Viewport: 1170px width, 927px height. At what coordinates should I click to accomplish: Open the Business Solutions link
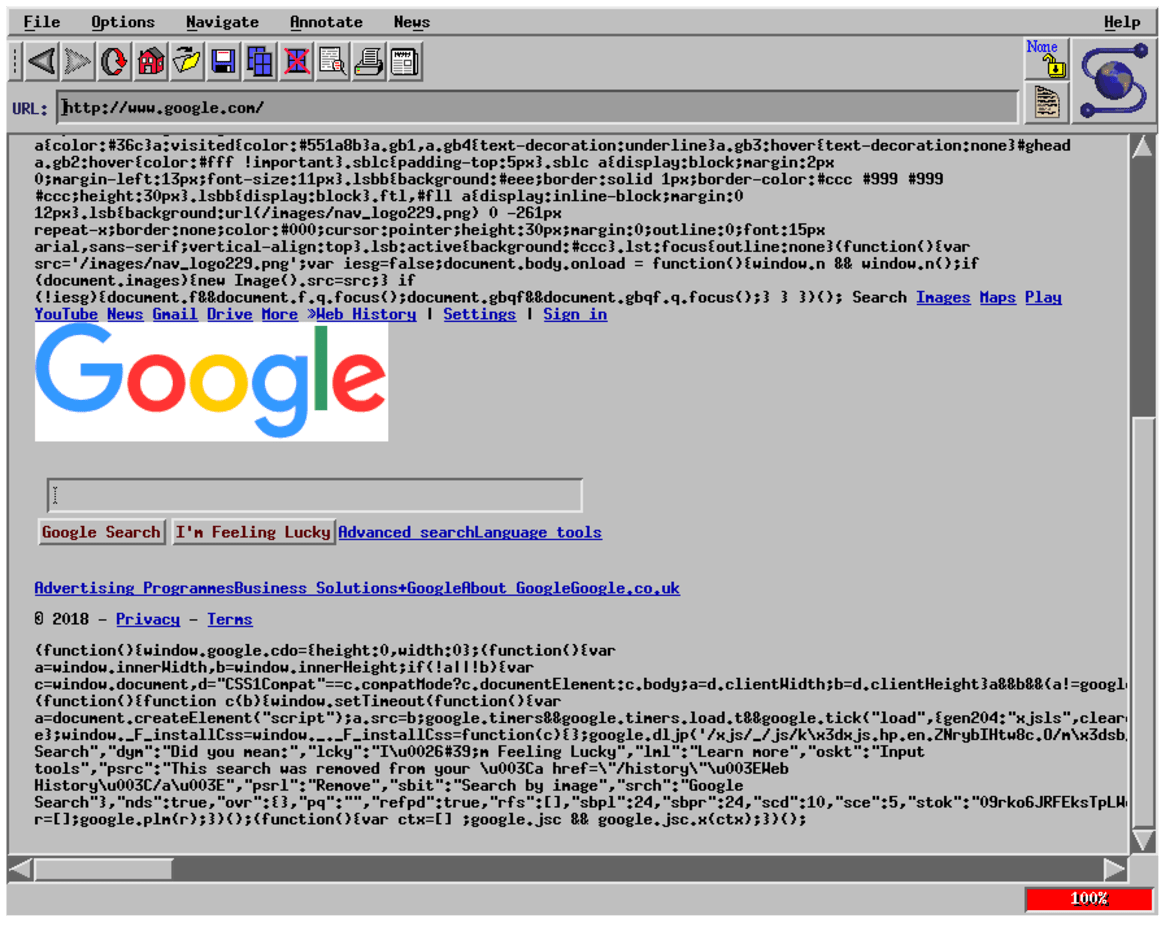coord(316,588)
